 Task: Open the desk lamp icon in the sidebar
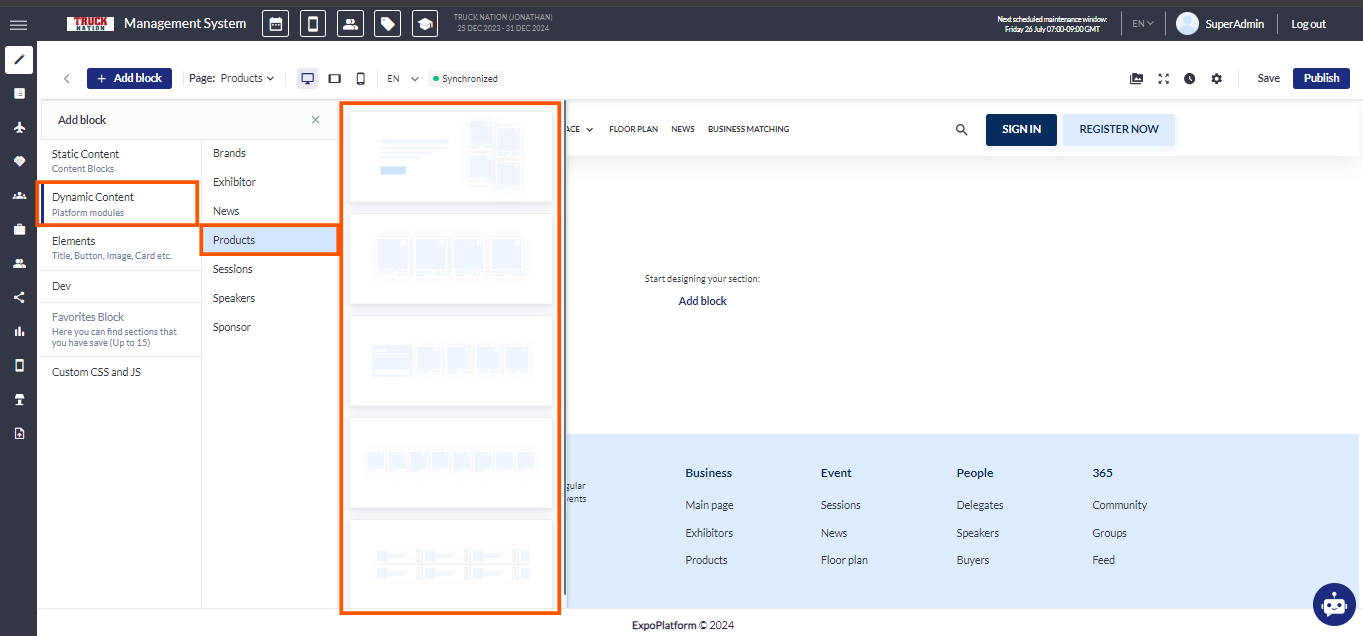pos(19,399)
